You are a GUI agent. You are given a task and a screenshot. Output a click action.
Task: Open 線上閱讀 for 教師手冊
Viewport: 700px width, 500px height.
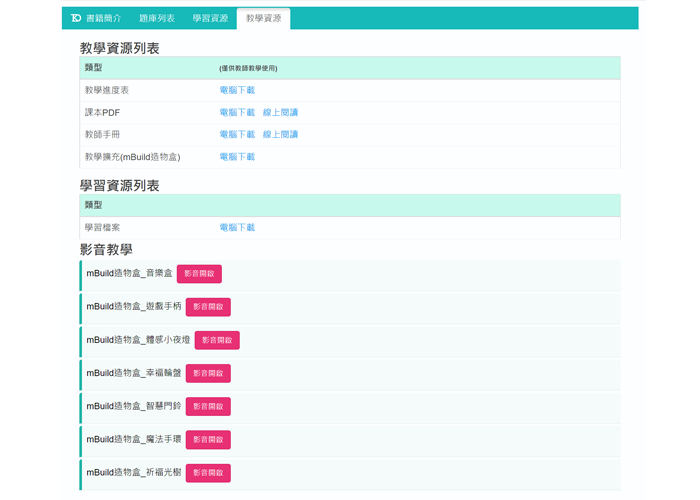click(x=280, y=135)
